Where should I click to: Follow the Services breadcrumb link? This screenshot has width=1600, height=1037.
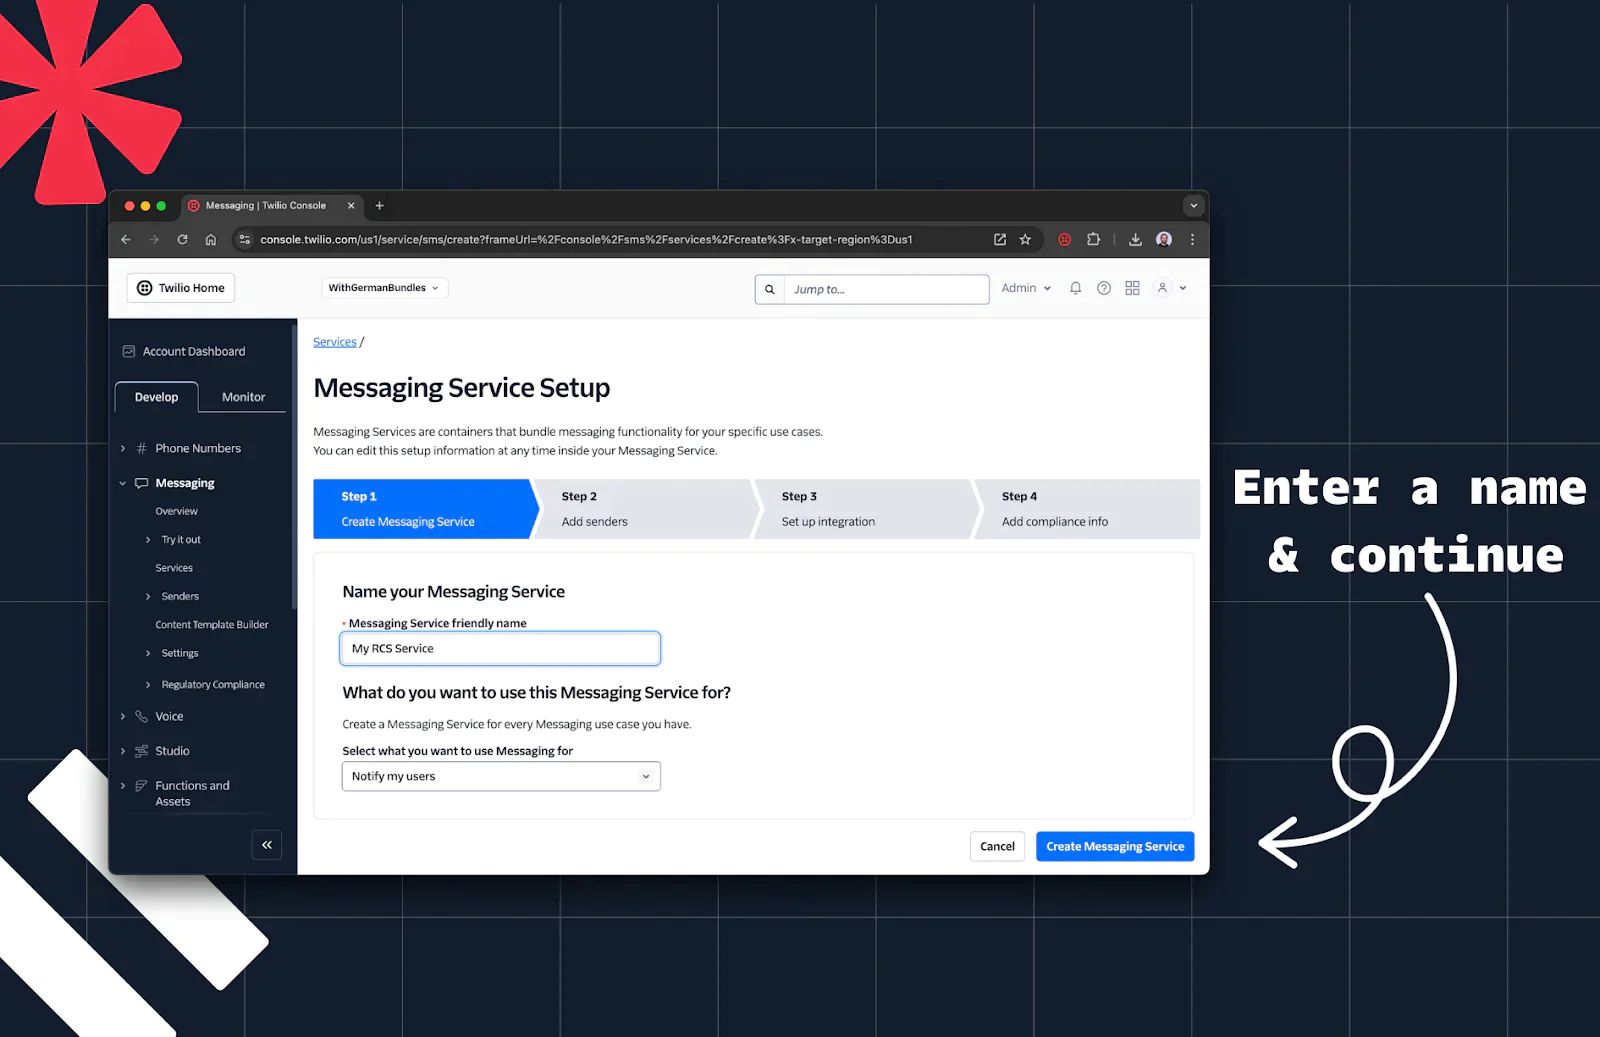(335, 342)
